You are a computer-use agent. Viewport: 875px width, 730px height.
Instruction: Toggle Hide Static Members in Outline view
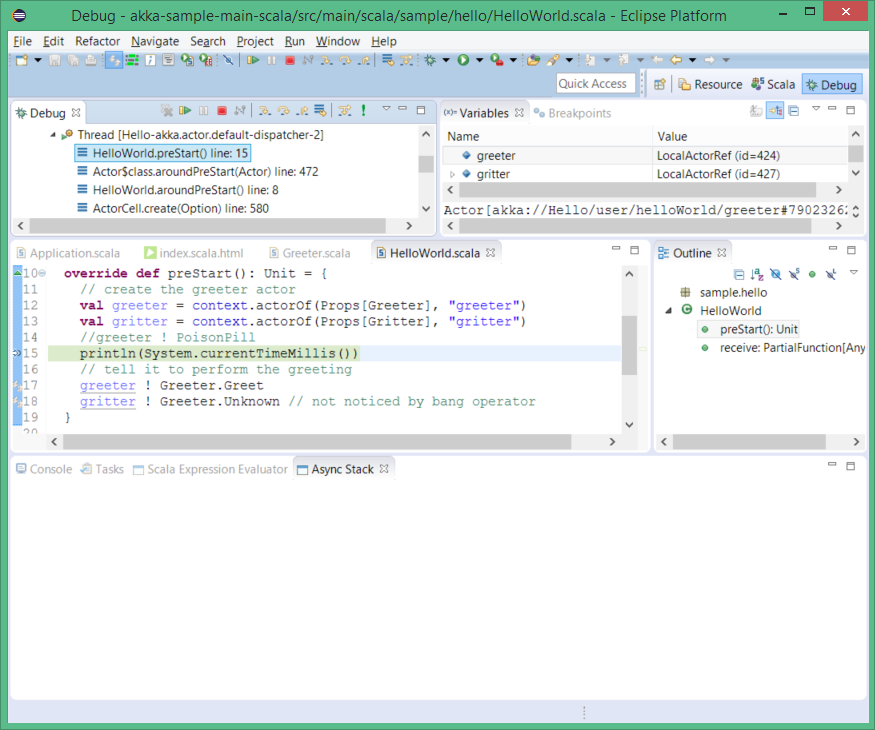point(793,274)
